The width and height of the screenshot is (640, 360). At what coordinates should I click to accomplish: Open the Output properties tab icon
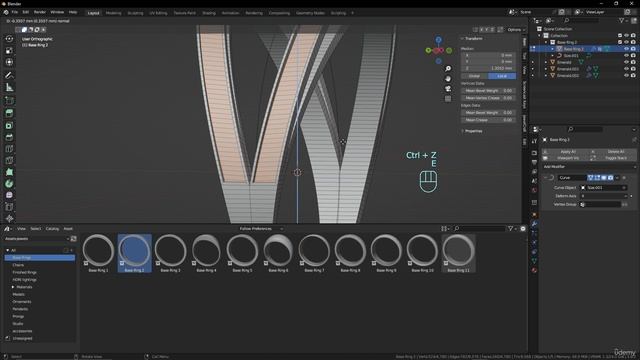534,162
